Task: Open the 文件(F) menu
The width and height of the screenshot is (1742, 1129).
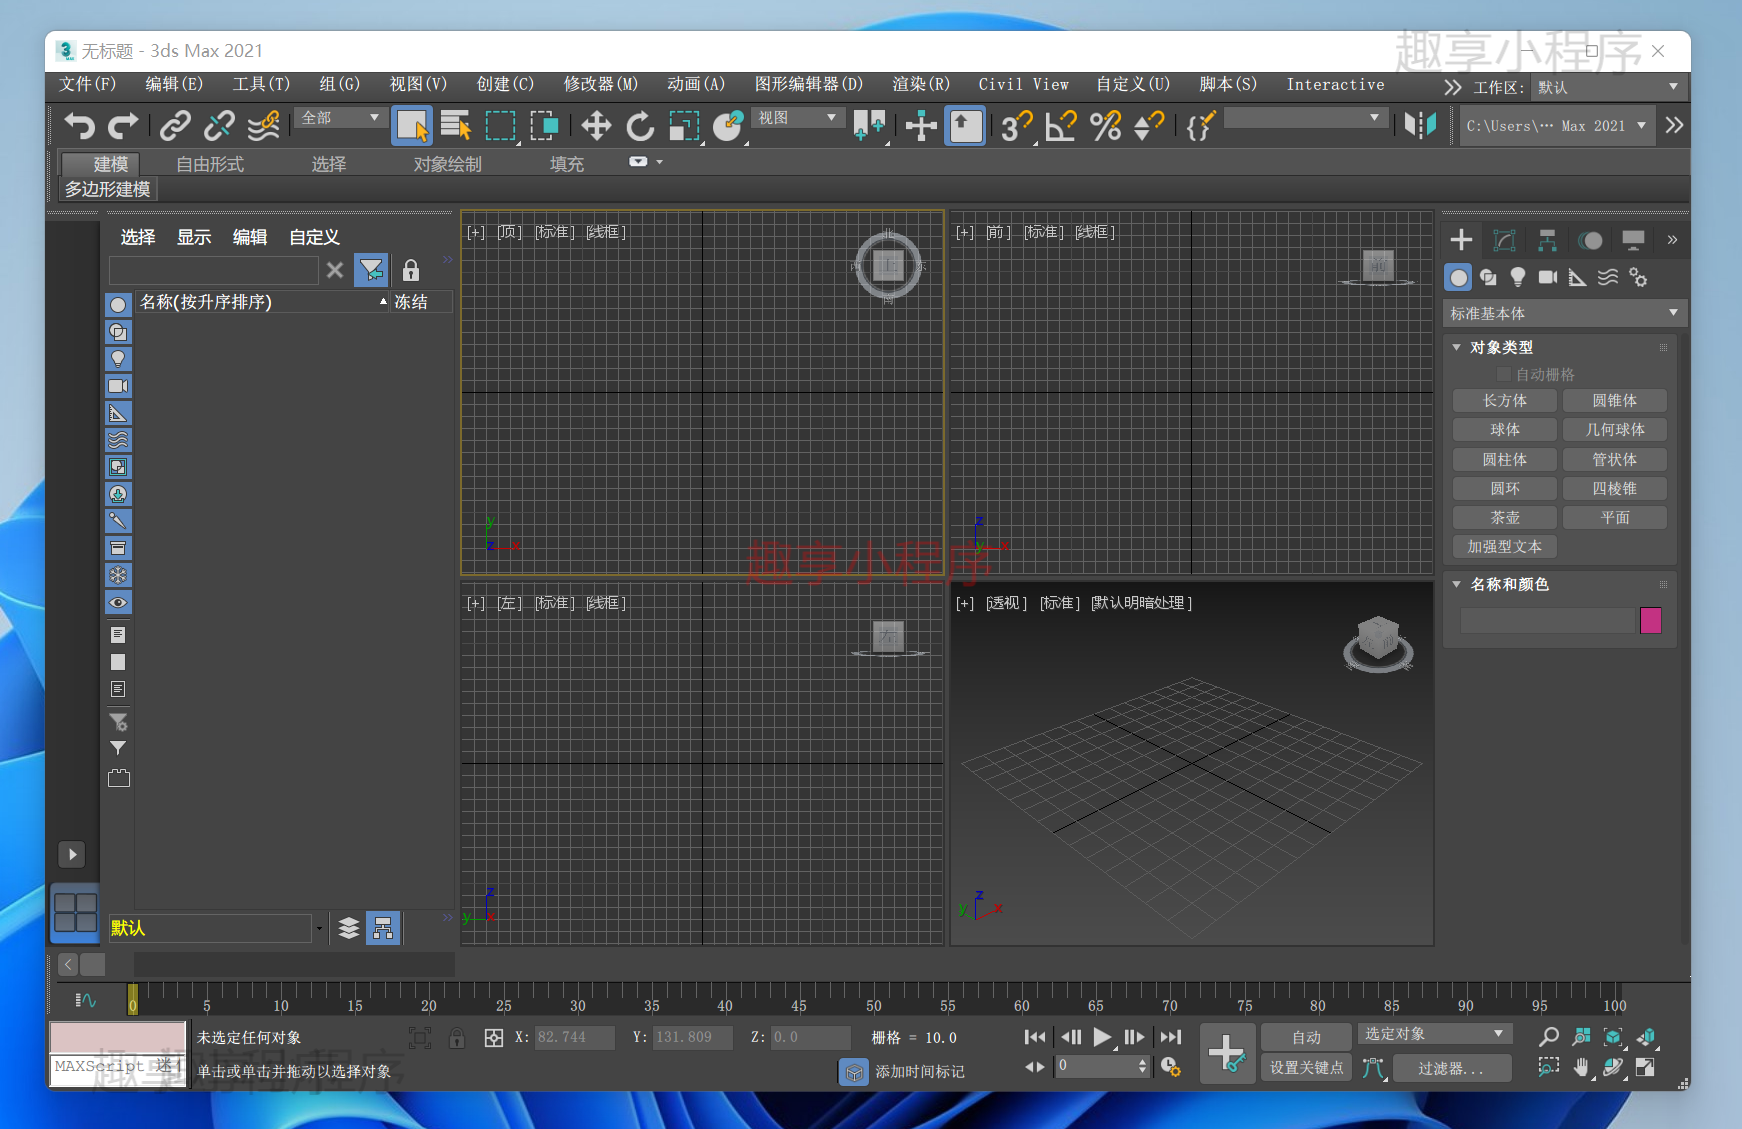Action: [87, 84]
